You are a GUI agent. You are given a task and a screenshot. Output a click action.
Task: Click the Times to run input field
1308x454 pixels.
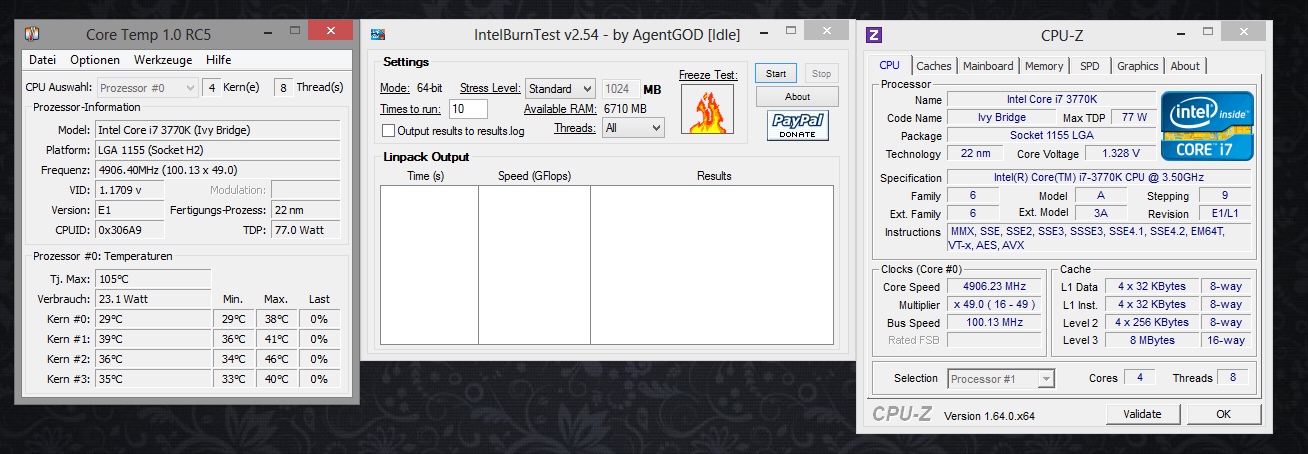[468, 109]
